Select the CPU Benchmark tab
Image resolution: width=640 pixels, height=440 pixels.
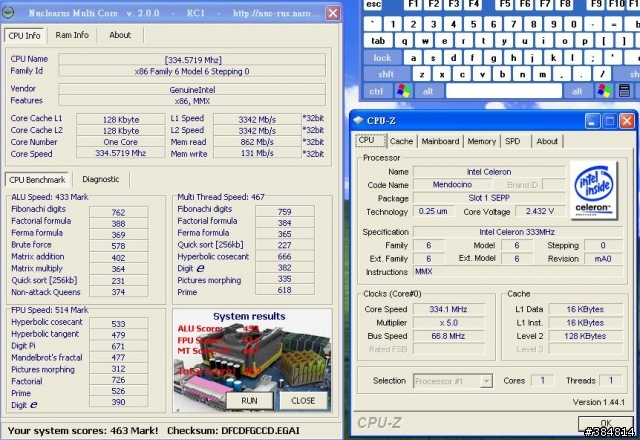pyautogui.click(x=37, y=180)
